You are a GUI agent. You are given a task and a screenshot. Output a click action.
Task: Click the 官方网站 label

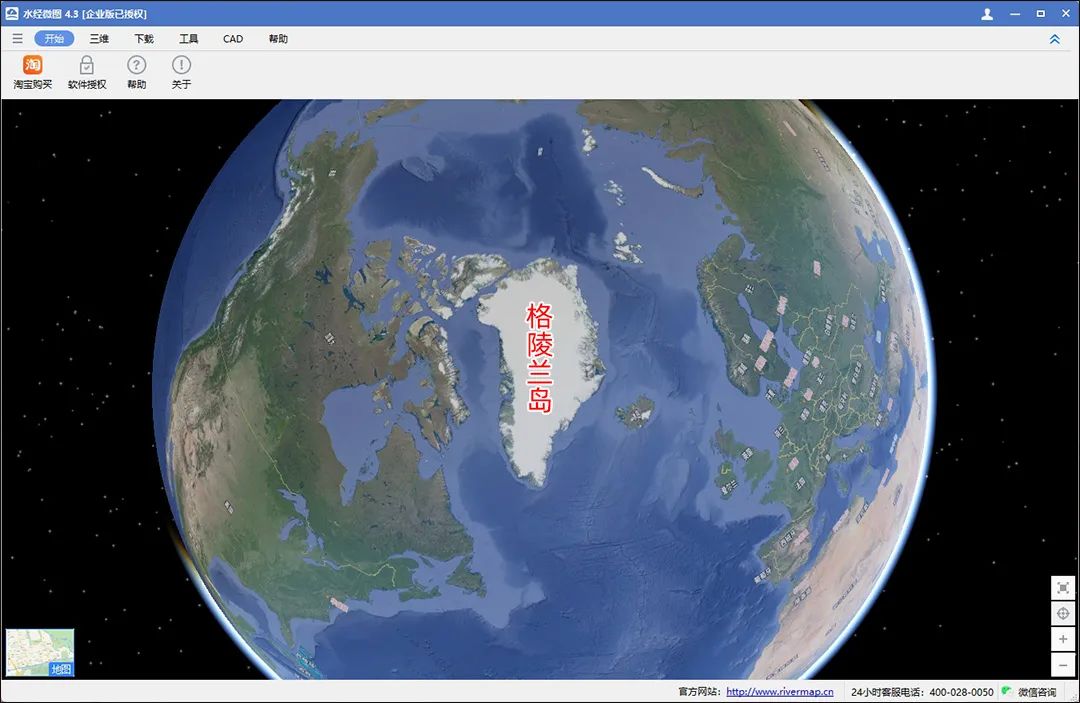pyautogui.click(x=699, y=692)
